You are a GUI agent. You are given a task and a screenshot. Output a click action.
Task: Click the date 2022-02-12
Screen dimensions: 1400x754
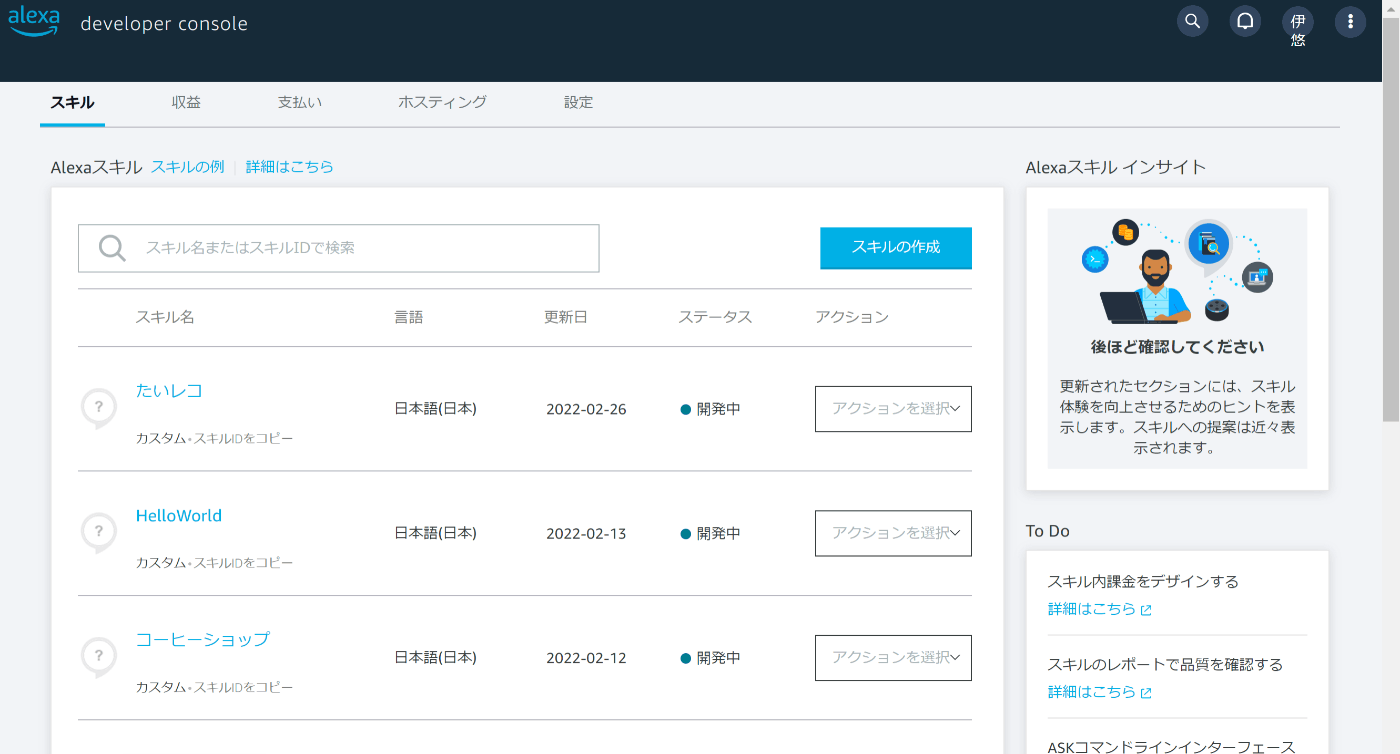coord(586,658)
